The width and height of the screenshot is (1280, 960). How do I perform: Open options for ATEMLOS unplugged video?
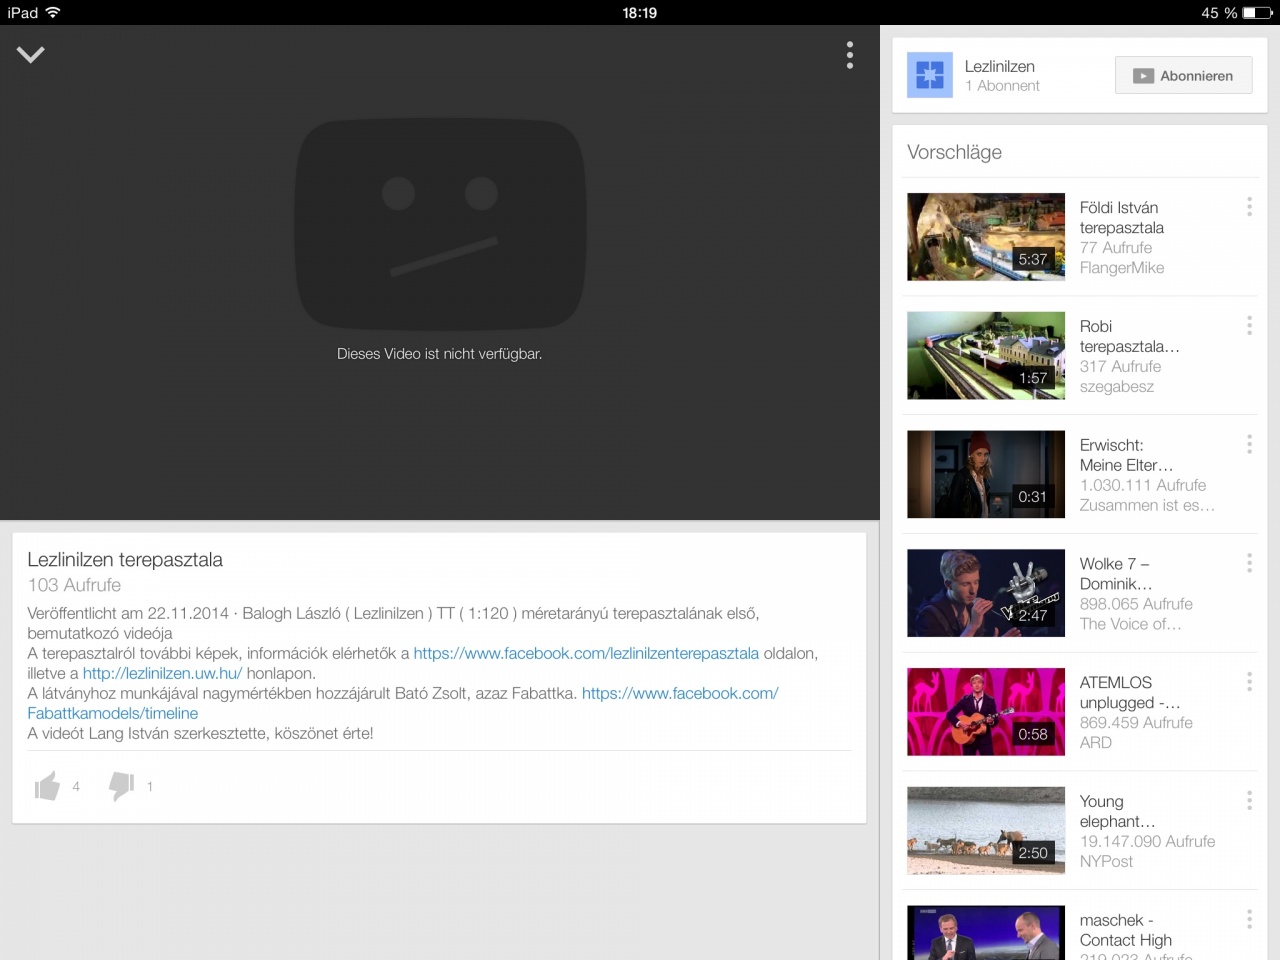pyautogui.click(x=1249, y=682)
